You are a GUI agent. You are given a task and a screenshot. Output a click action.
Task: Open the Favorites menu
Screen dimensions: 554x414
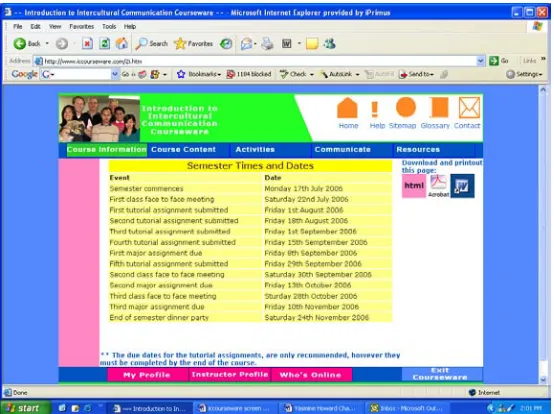click(82, 26)
